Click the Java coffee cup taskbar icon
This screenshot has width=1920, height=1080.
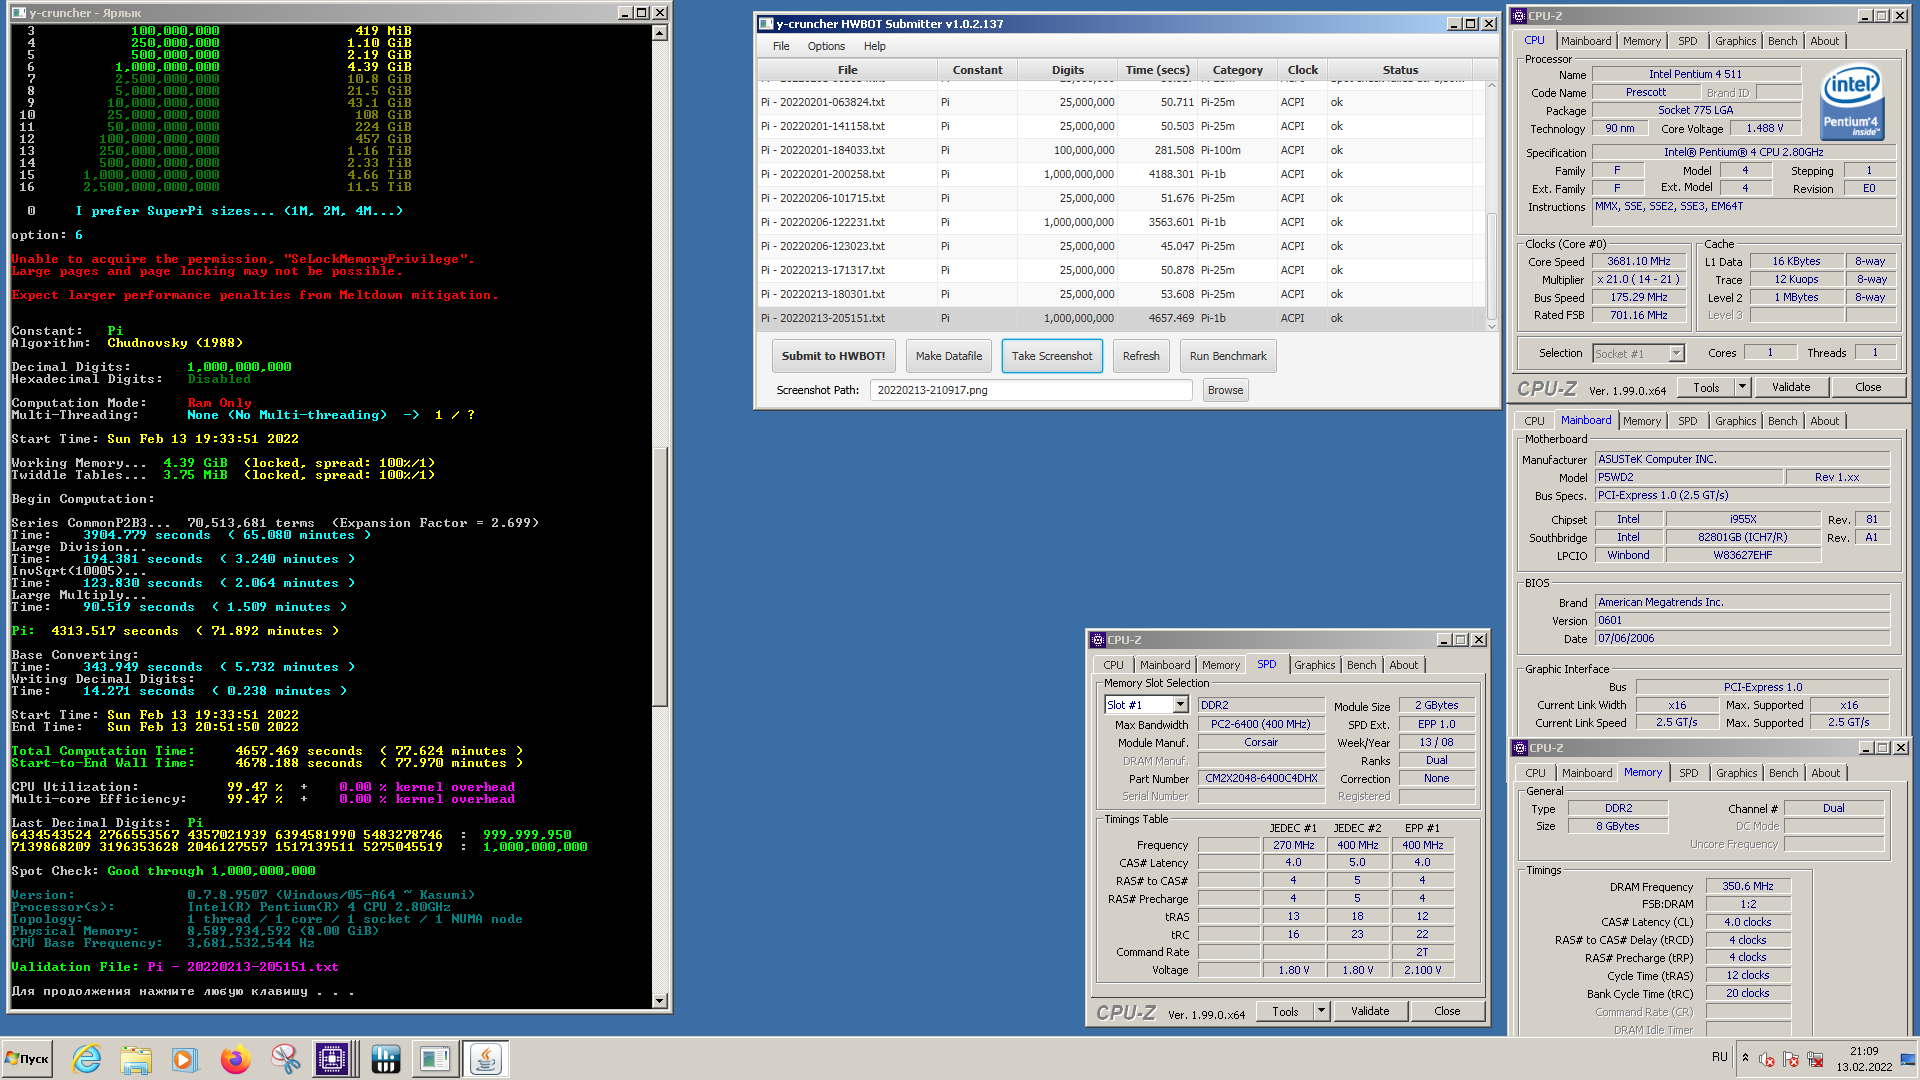[x=485, y=1059]
